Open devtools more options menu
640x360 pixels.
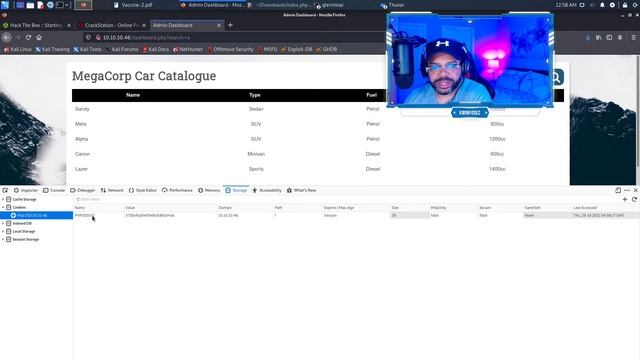point(627,190)
